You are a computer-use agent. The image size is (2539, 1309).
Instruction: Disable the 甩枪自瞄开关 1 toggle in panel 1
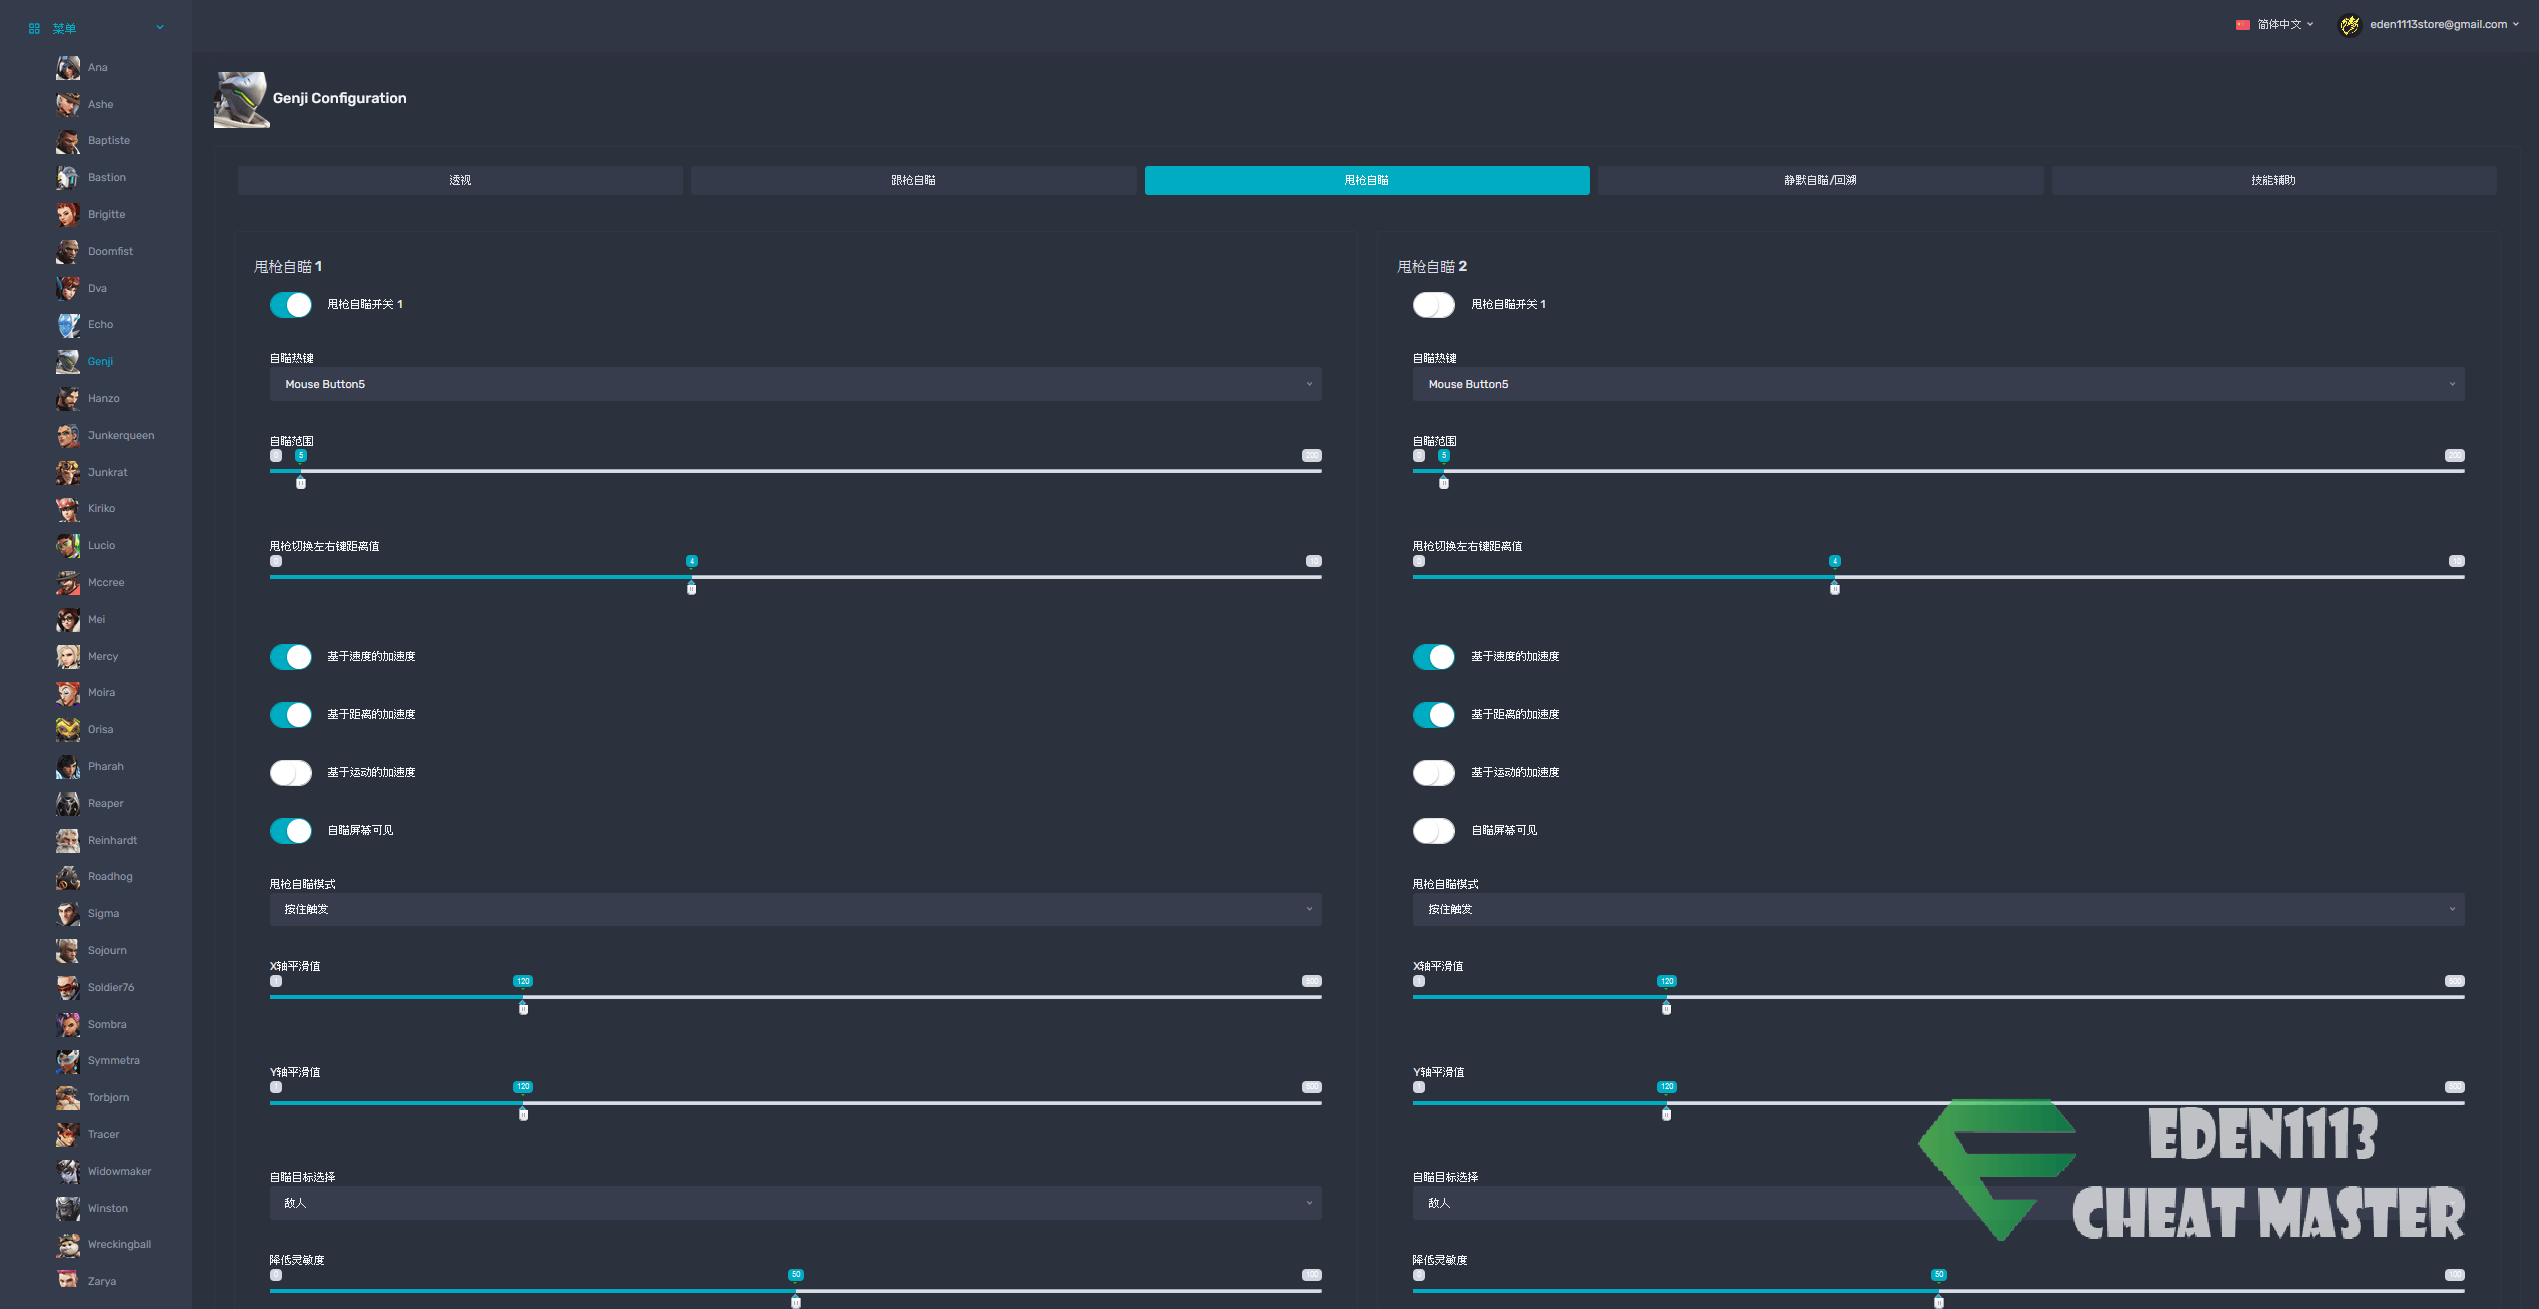pyautogui.click(x=291, y=304)
